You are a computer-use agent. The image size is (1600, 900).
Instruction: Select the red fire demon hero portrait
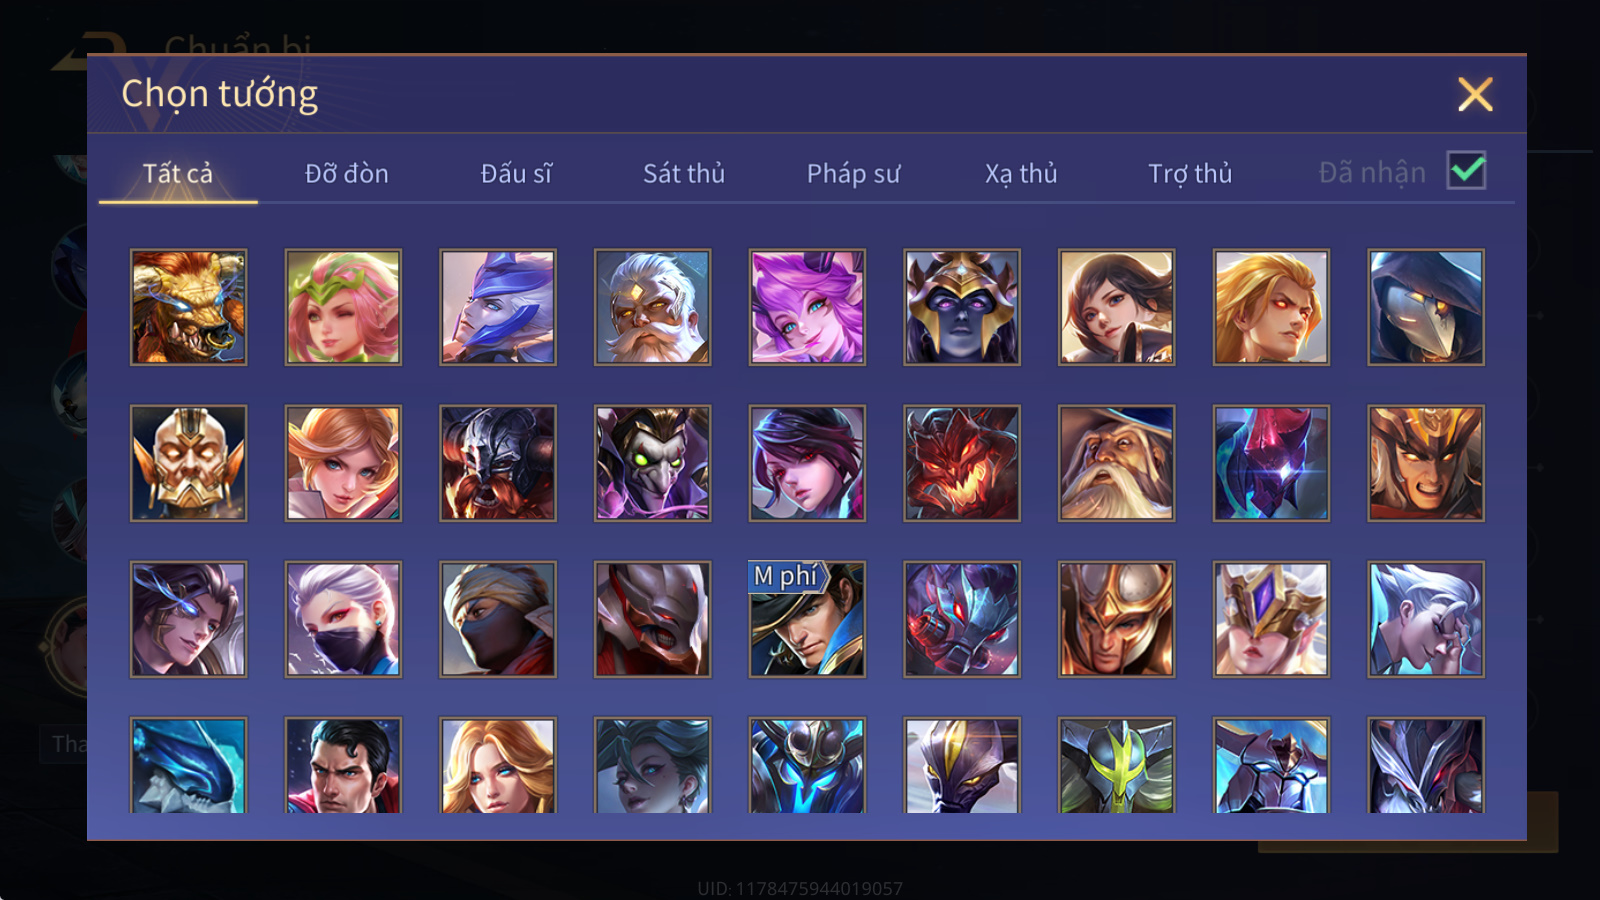tap(962, 463)
